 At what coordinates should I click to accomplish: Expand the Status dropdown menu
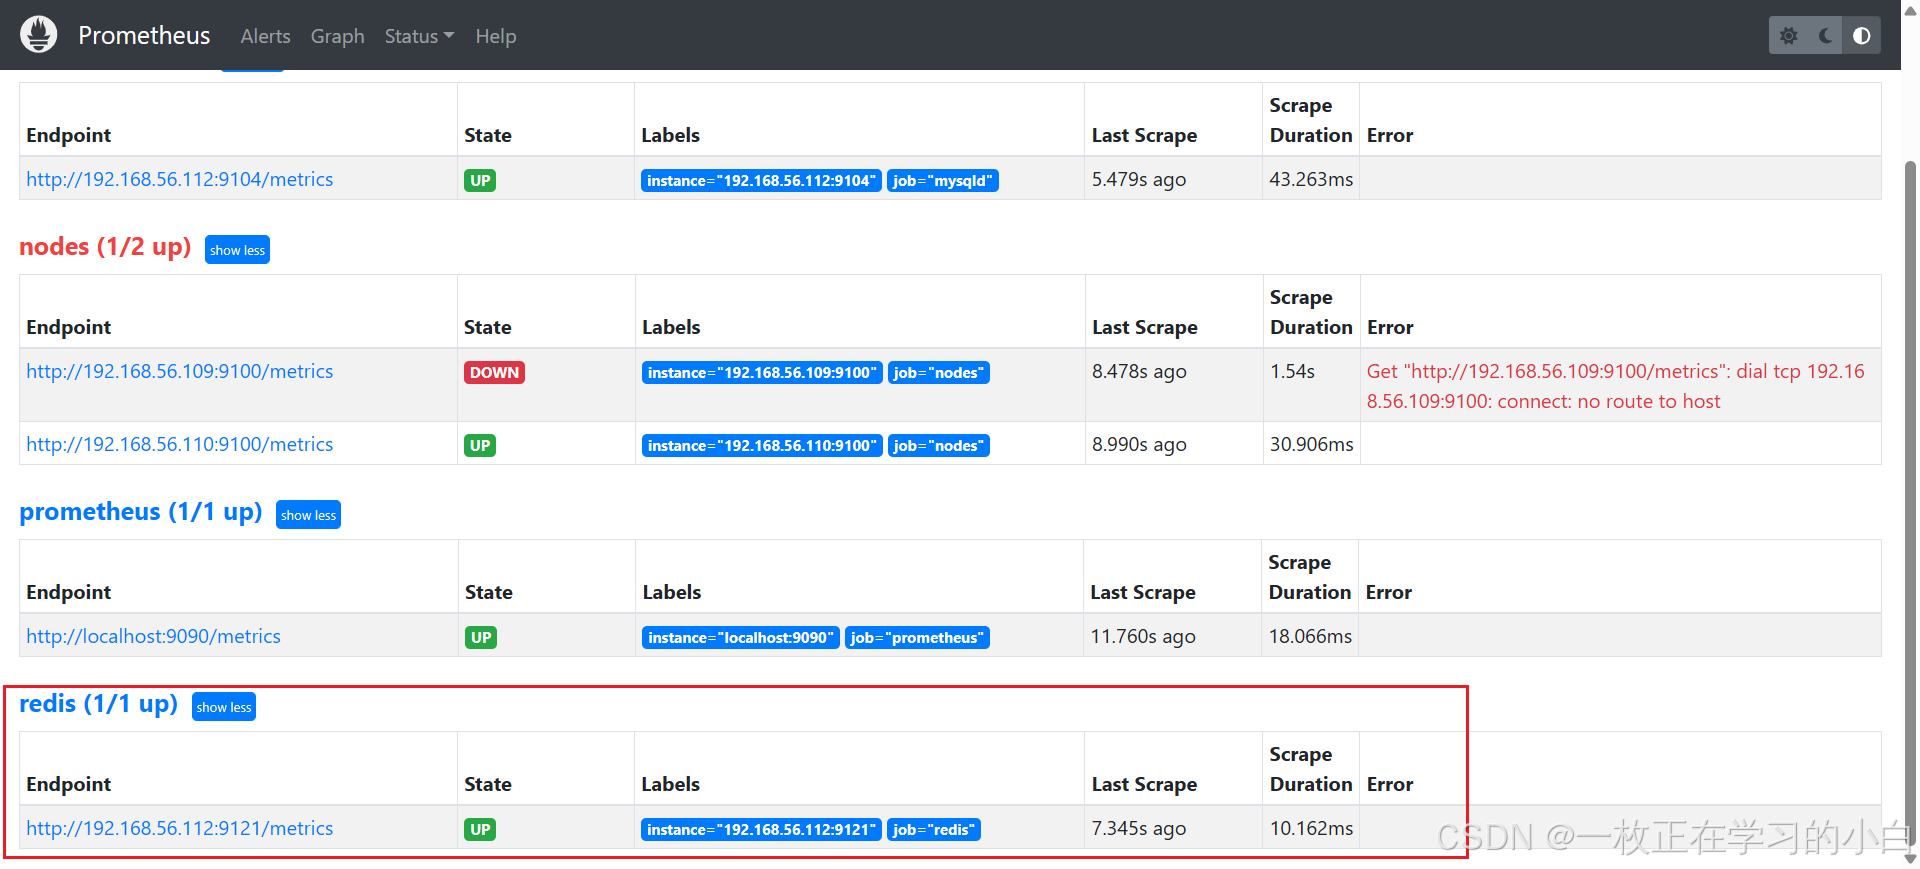pyautogui.click(x=419, y=36)
